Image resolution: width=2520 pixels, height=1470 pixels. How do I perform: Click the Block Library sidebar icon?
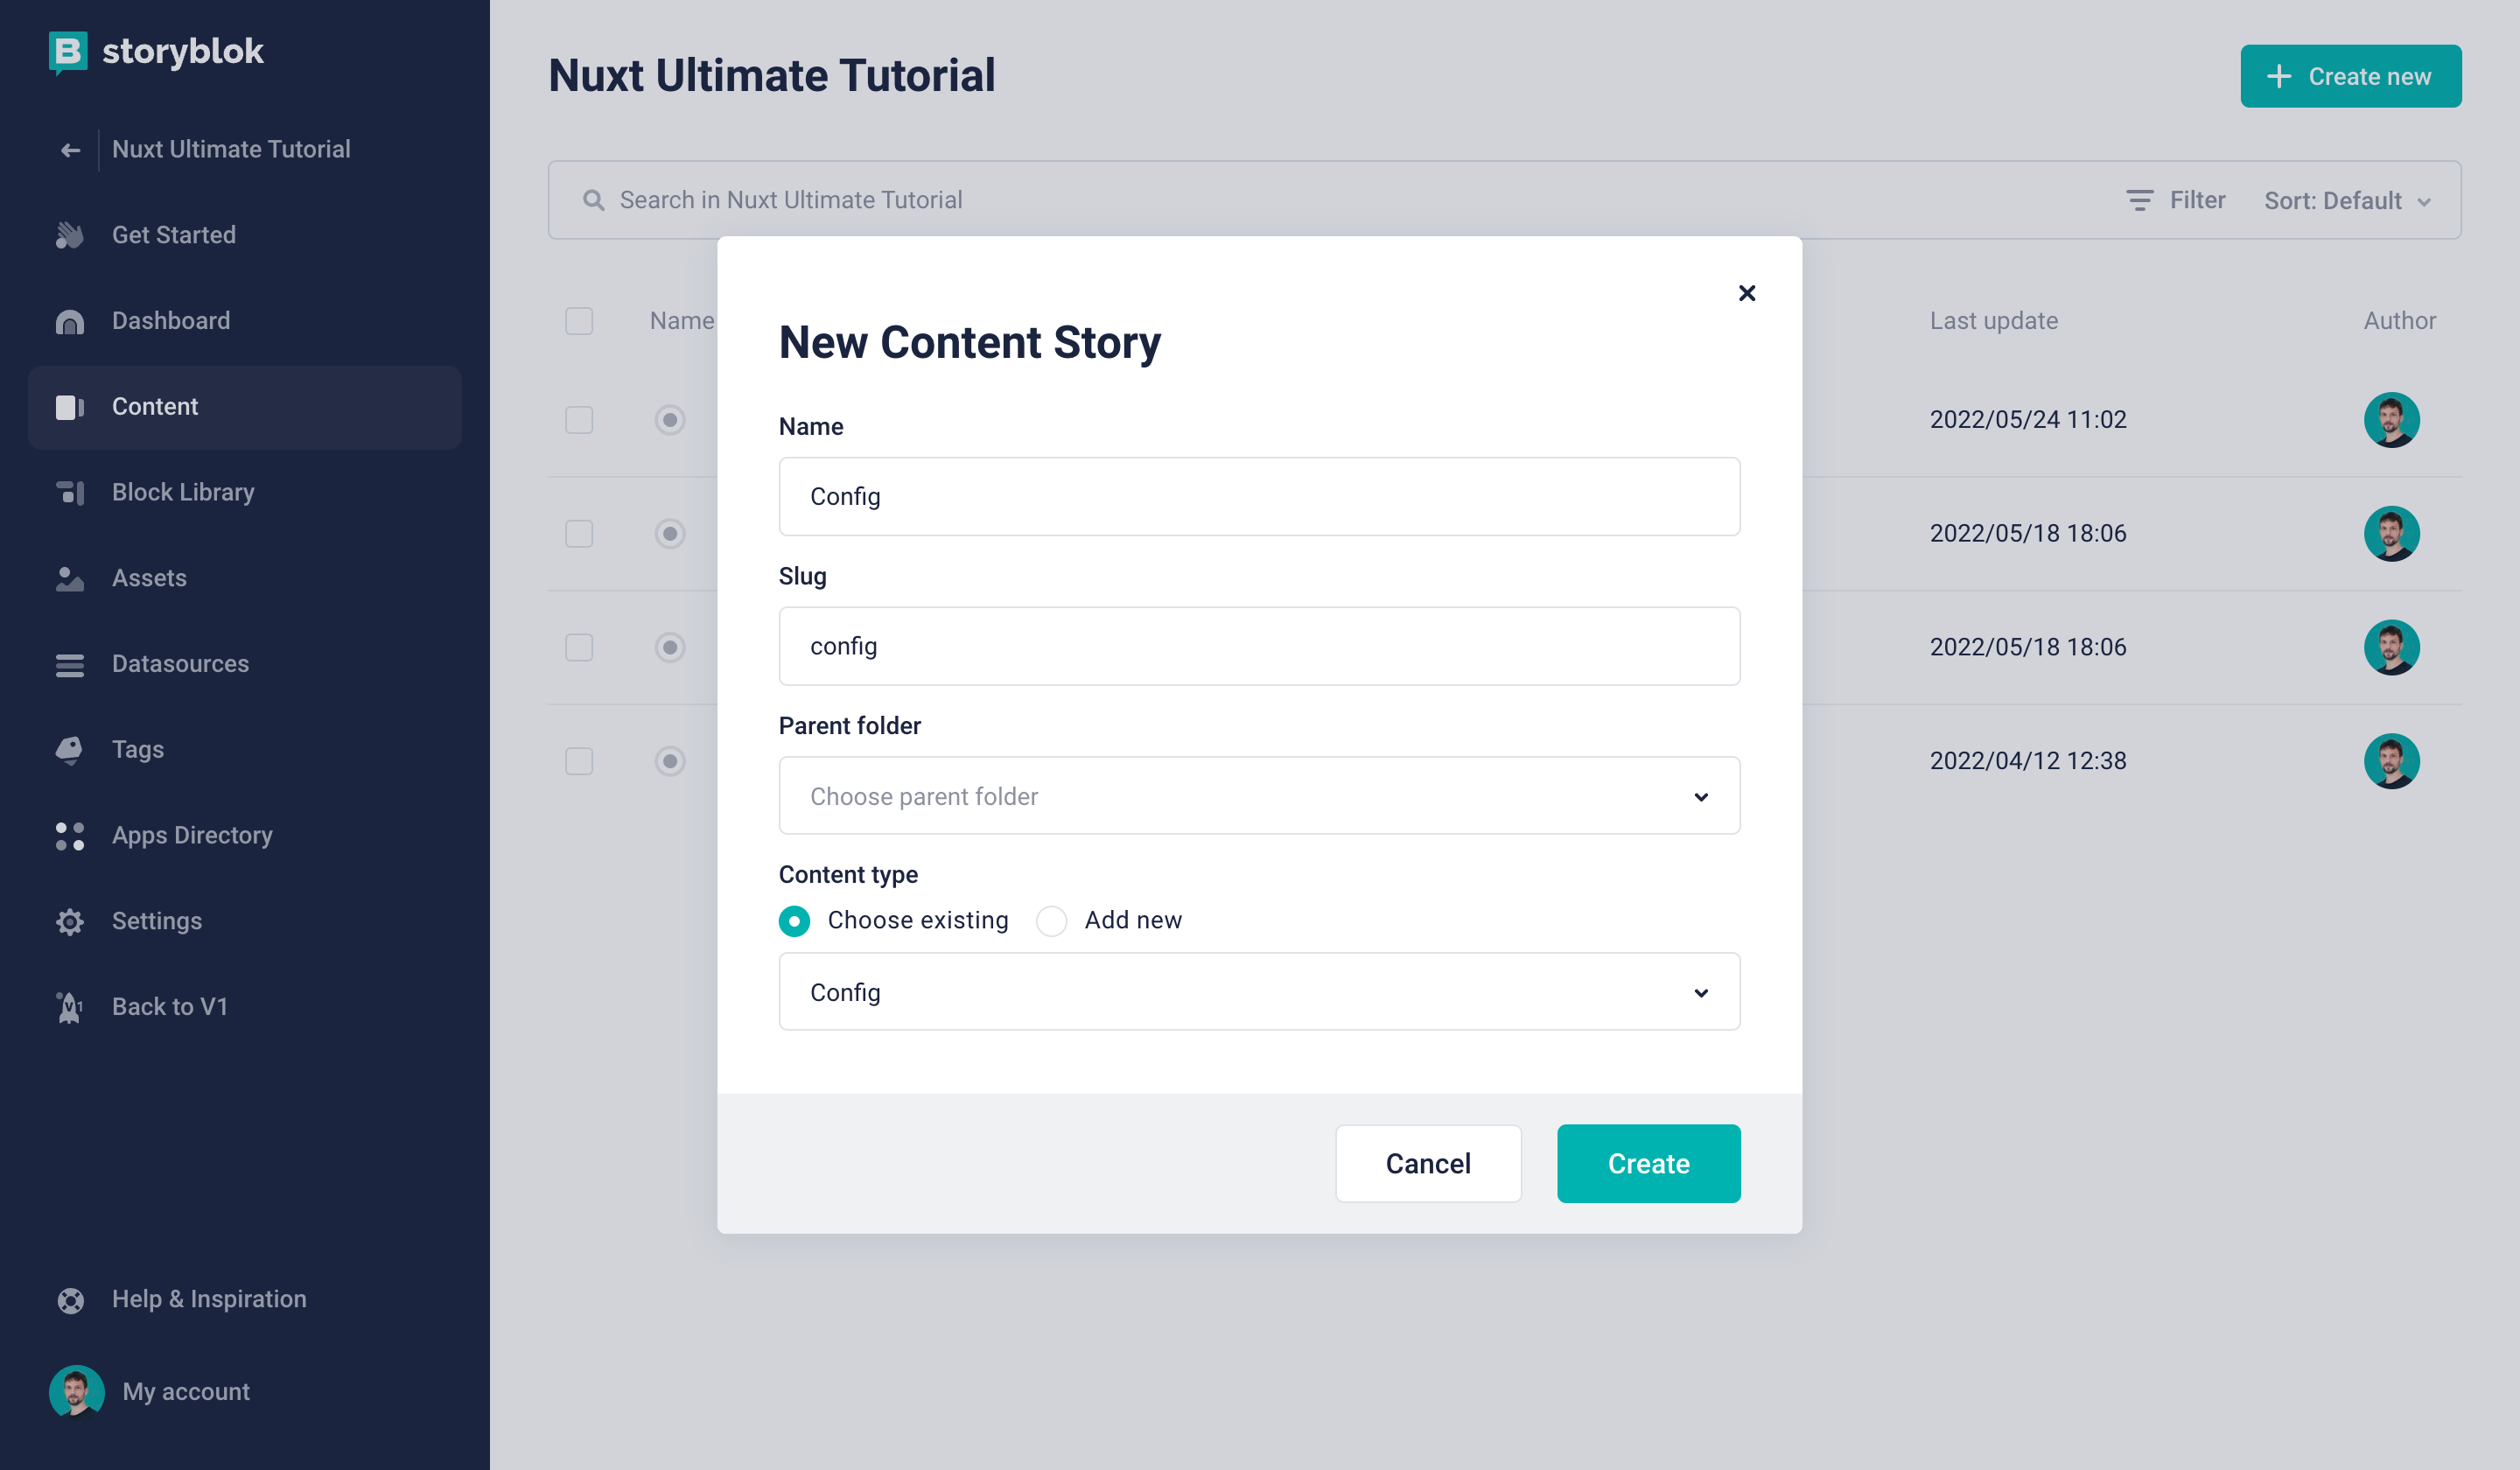pos(70,492)
